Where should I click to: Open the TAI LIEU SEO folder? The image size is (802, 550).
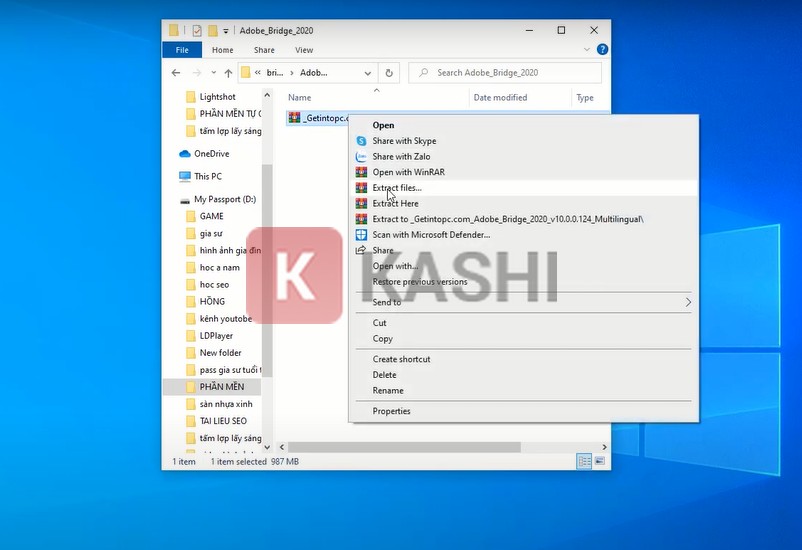click(223, 421)
